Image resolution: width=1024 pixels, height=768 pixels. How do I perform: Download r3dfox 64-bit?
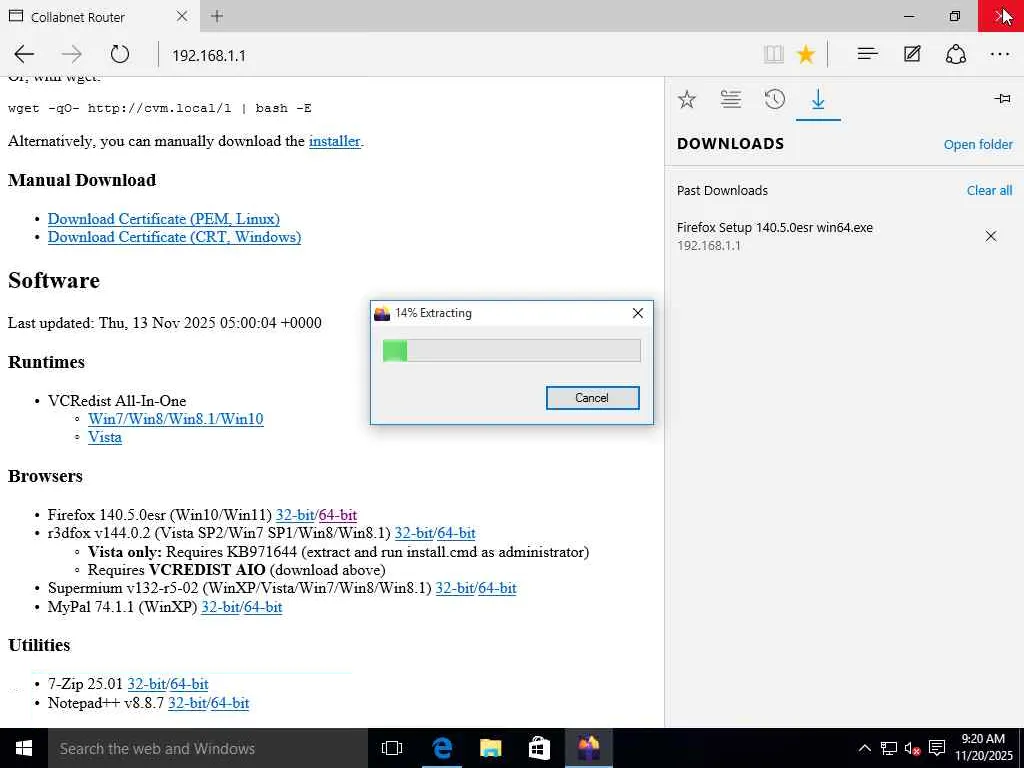pyautogui.click(x=456, y=534)
